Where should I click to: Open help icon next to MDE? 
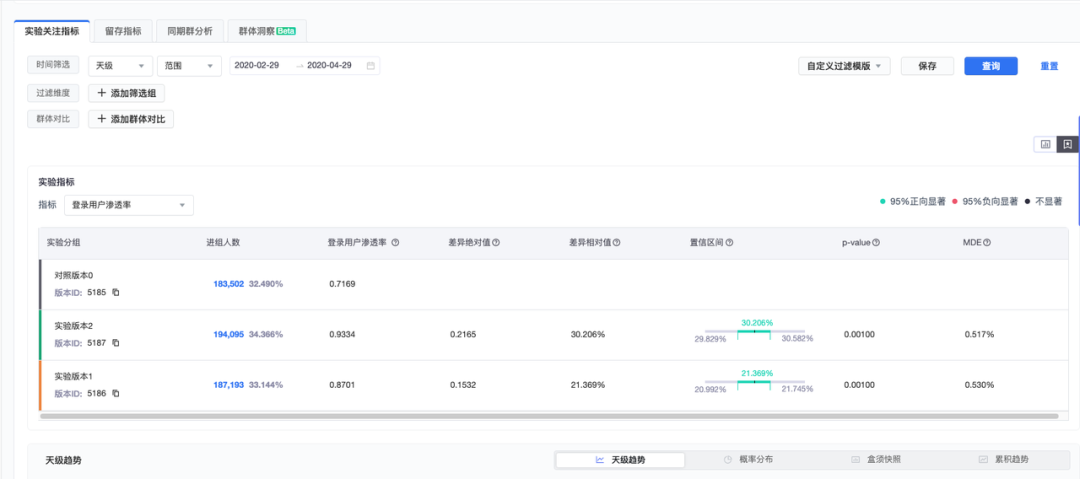pos(986,243)
